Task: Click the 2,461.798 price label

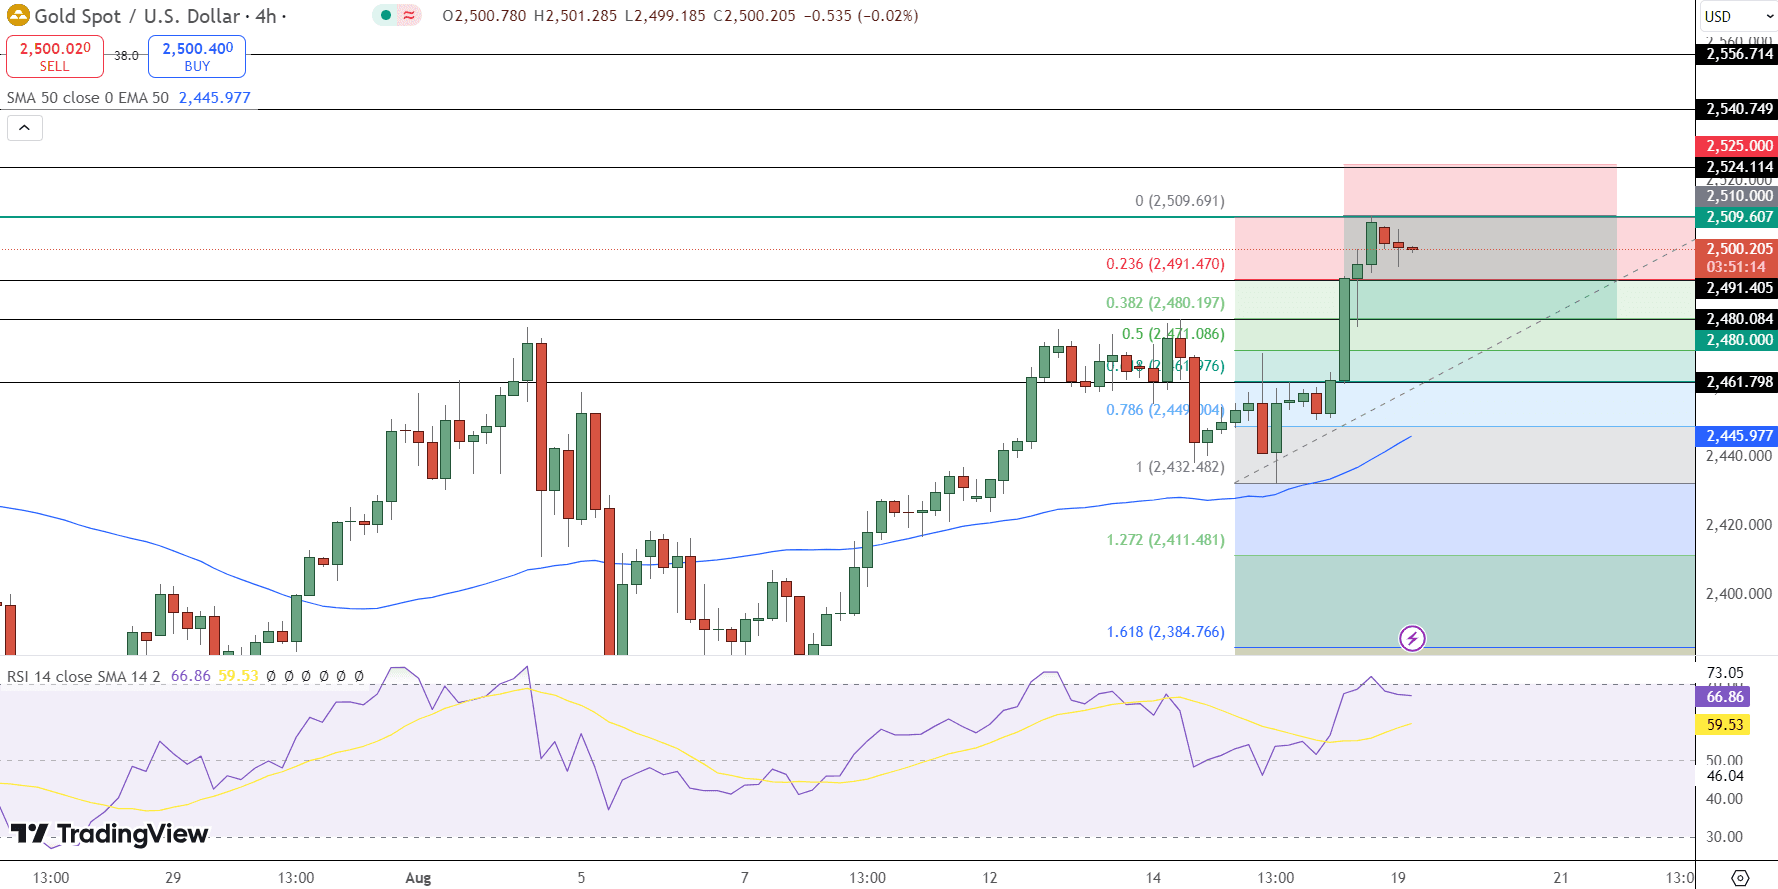Action: coord(1737,382)
